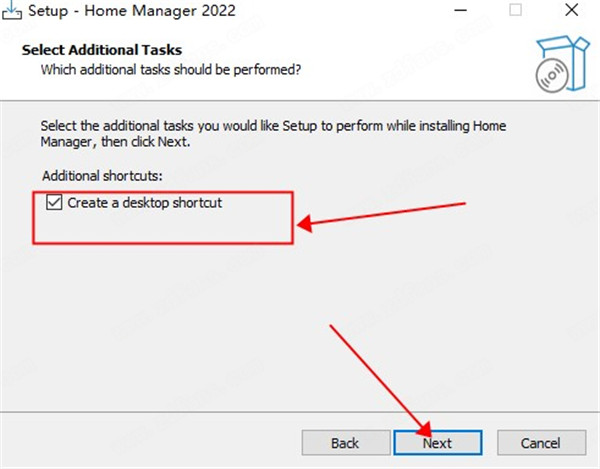
Task: Abort installation with the Cancel button
Action: click(x=541, y=443)
